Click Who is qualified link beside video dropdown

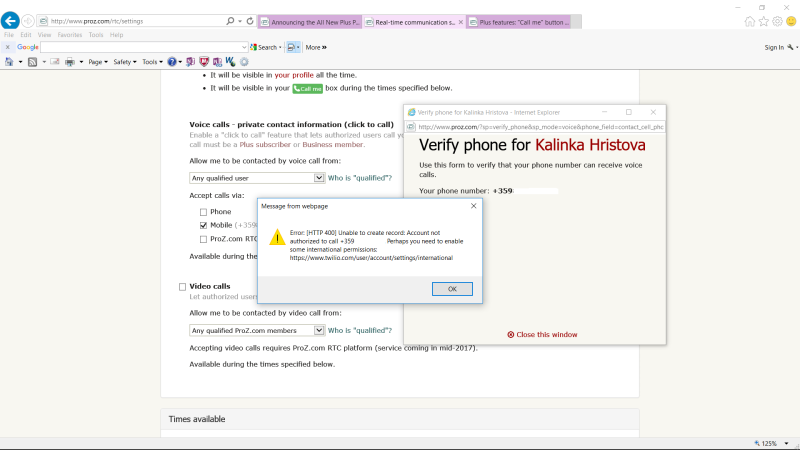coord(360,330)
